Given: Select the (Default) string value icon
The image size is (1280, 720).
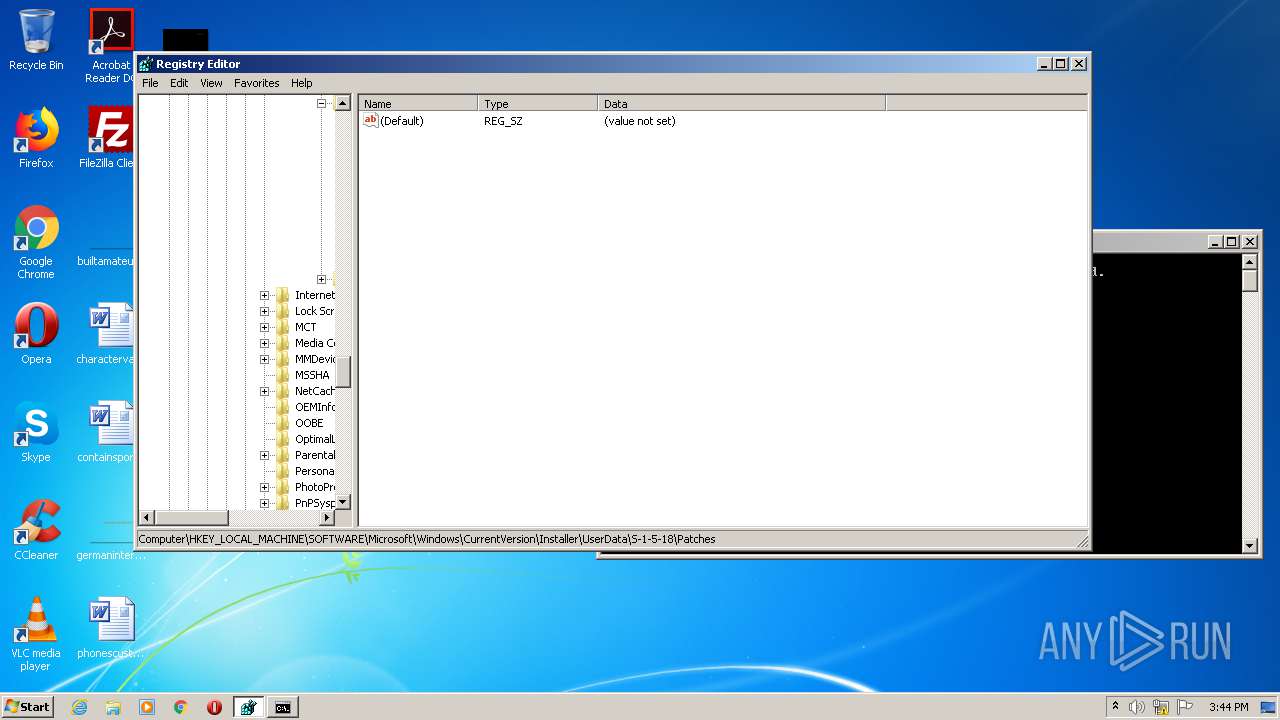Looking at the screenshot, I should (370, 121).
